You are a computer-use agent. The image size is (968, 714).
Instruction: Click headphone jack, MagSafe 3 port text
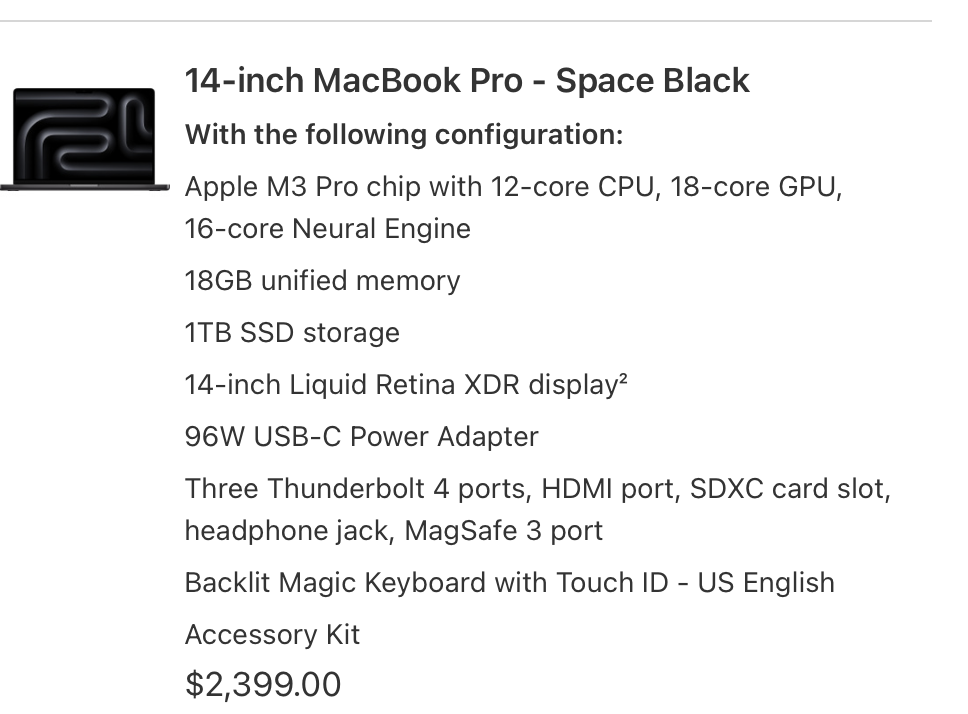coord(394,531)
